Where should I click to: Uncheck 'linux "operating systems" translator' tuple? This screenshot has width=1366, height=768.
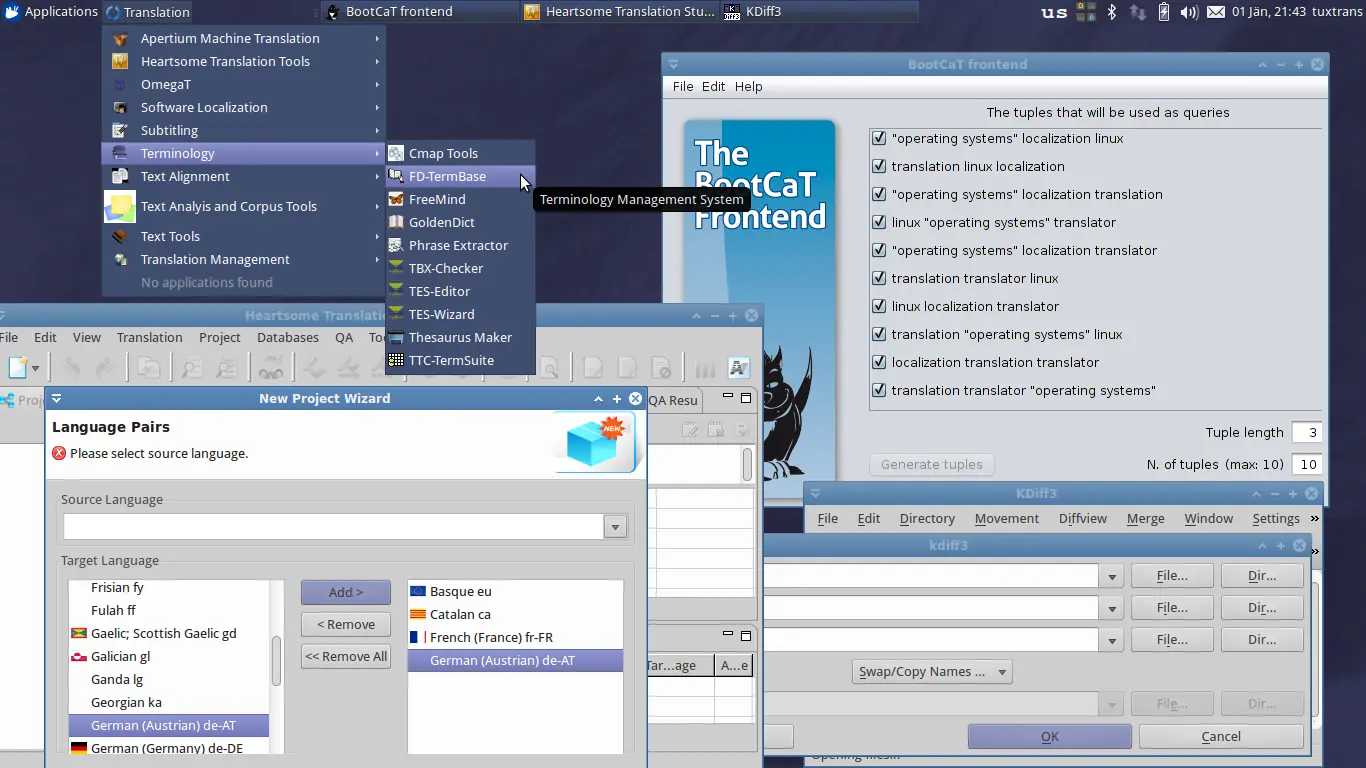pyautogui.click(x=879, y=222)
